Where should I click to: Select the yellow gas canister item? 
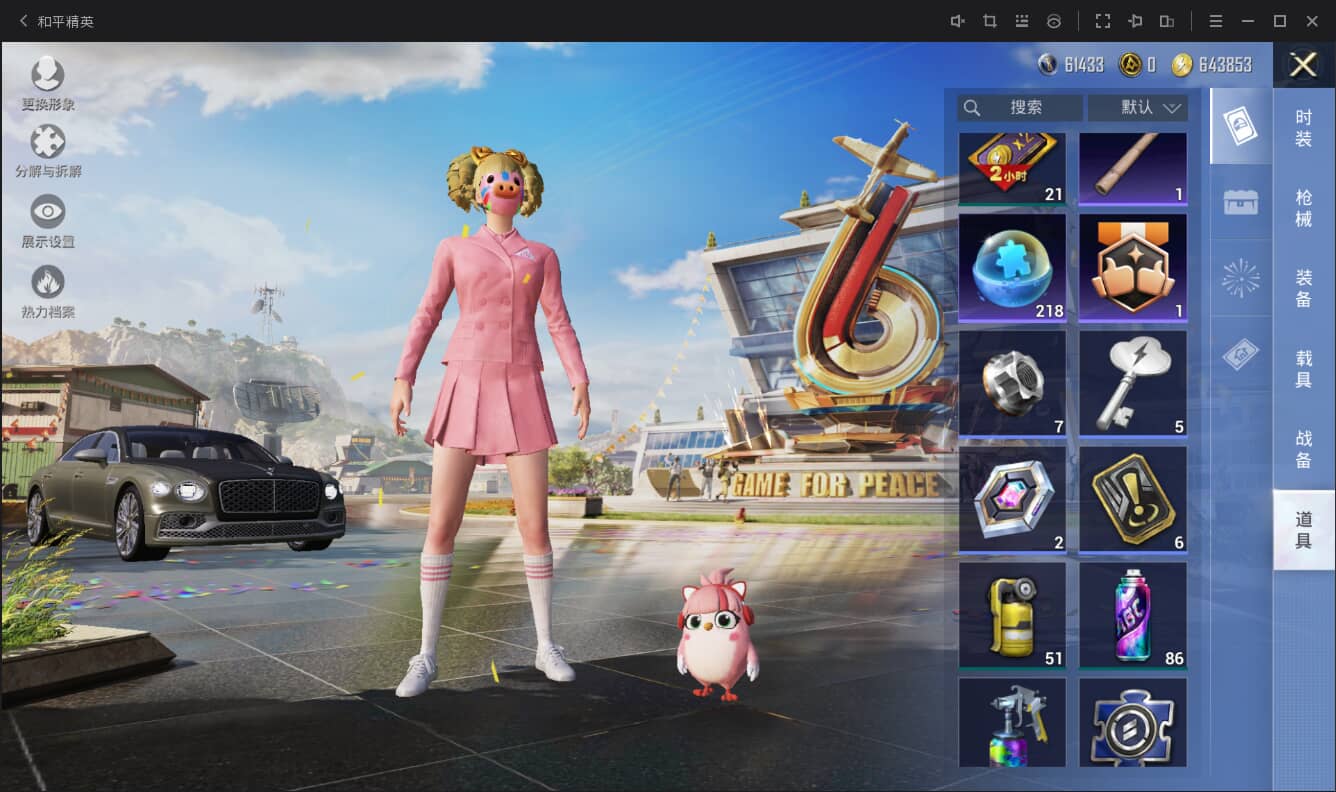(1012, 616)
